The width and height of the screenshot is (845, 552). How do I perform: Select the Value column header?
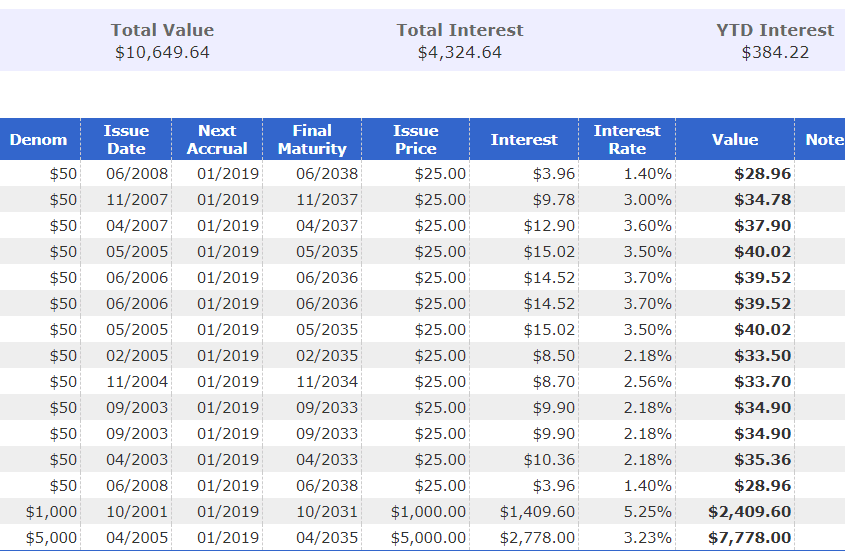point(735,140)
